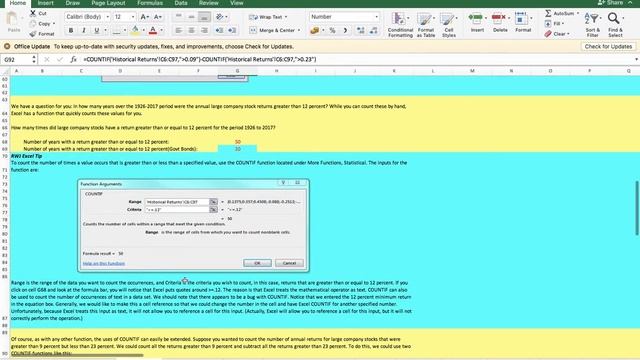Viewport: 640px width, 360px height.
Task: Toggle bold formatting
Action: (x=71, y=30)
